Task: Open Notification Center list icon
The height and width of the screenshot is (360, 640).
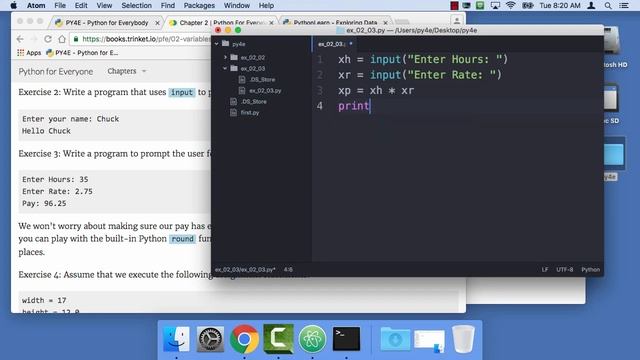Action: point(624,5)
